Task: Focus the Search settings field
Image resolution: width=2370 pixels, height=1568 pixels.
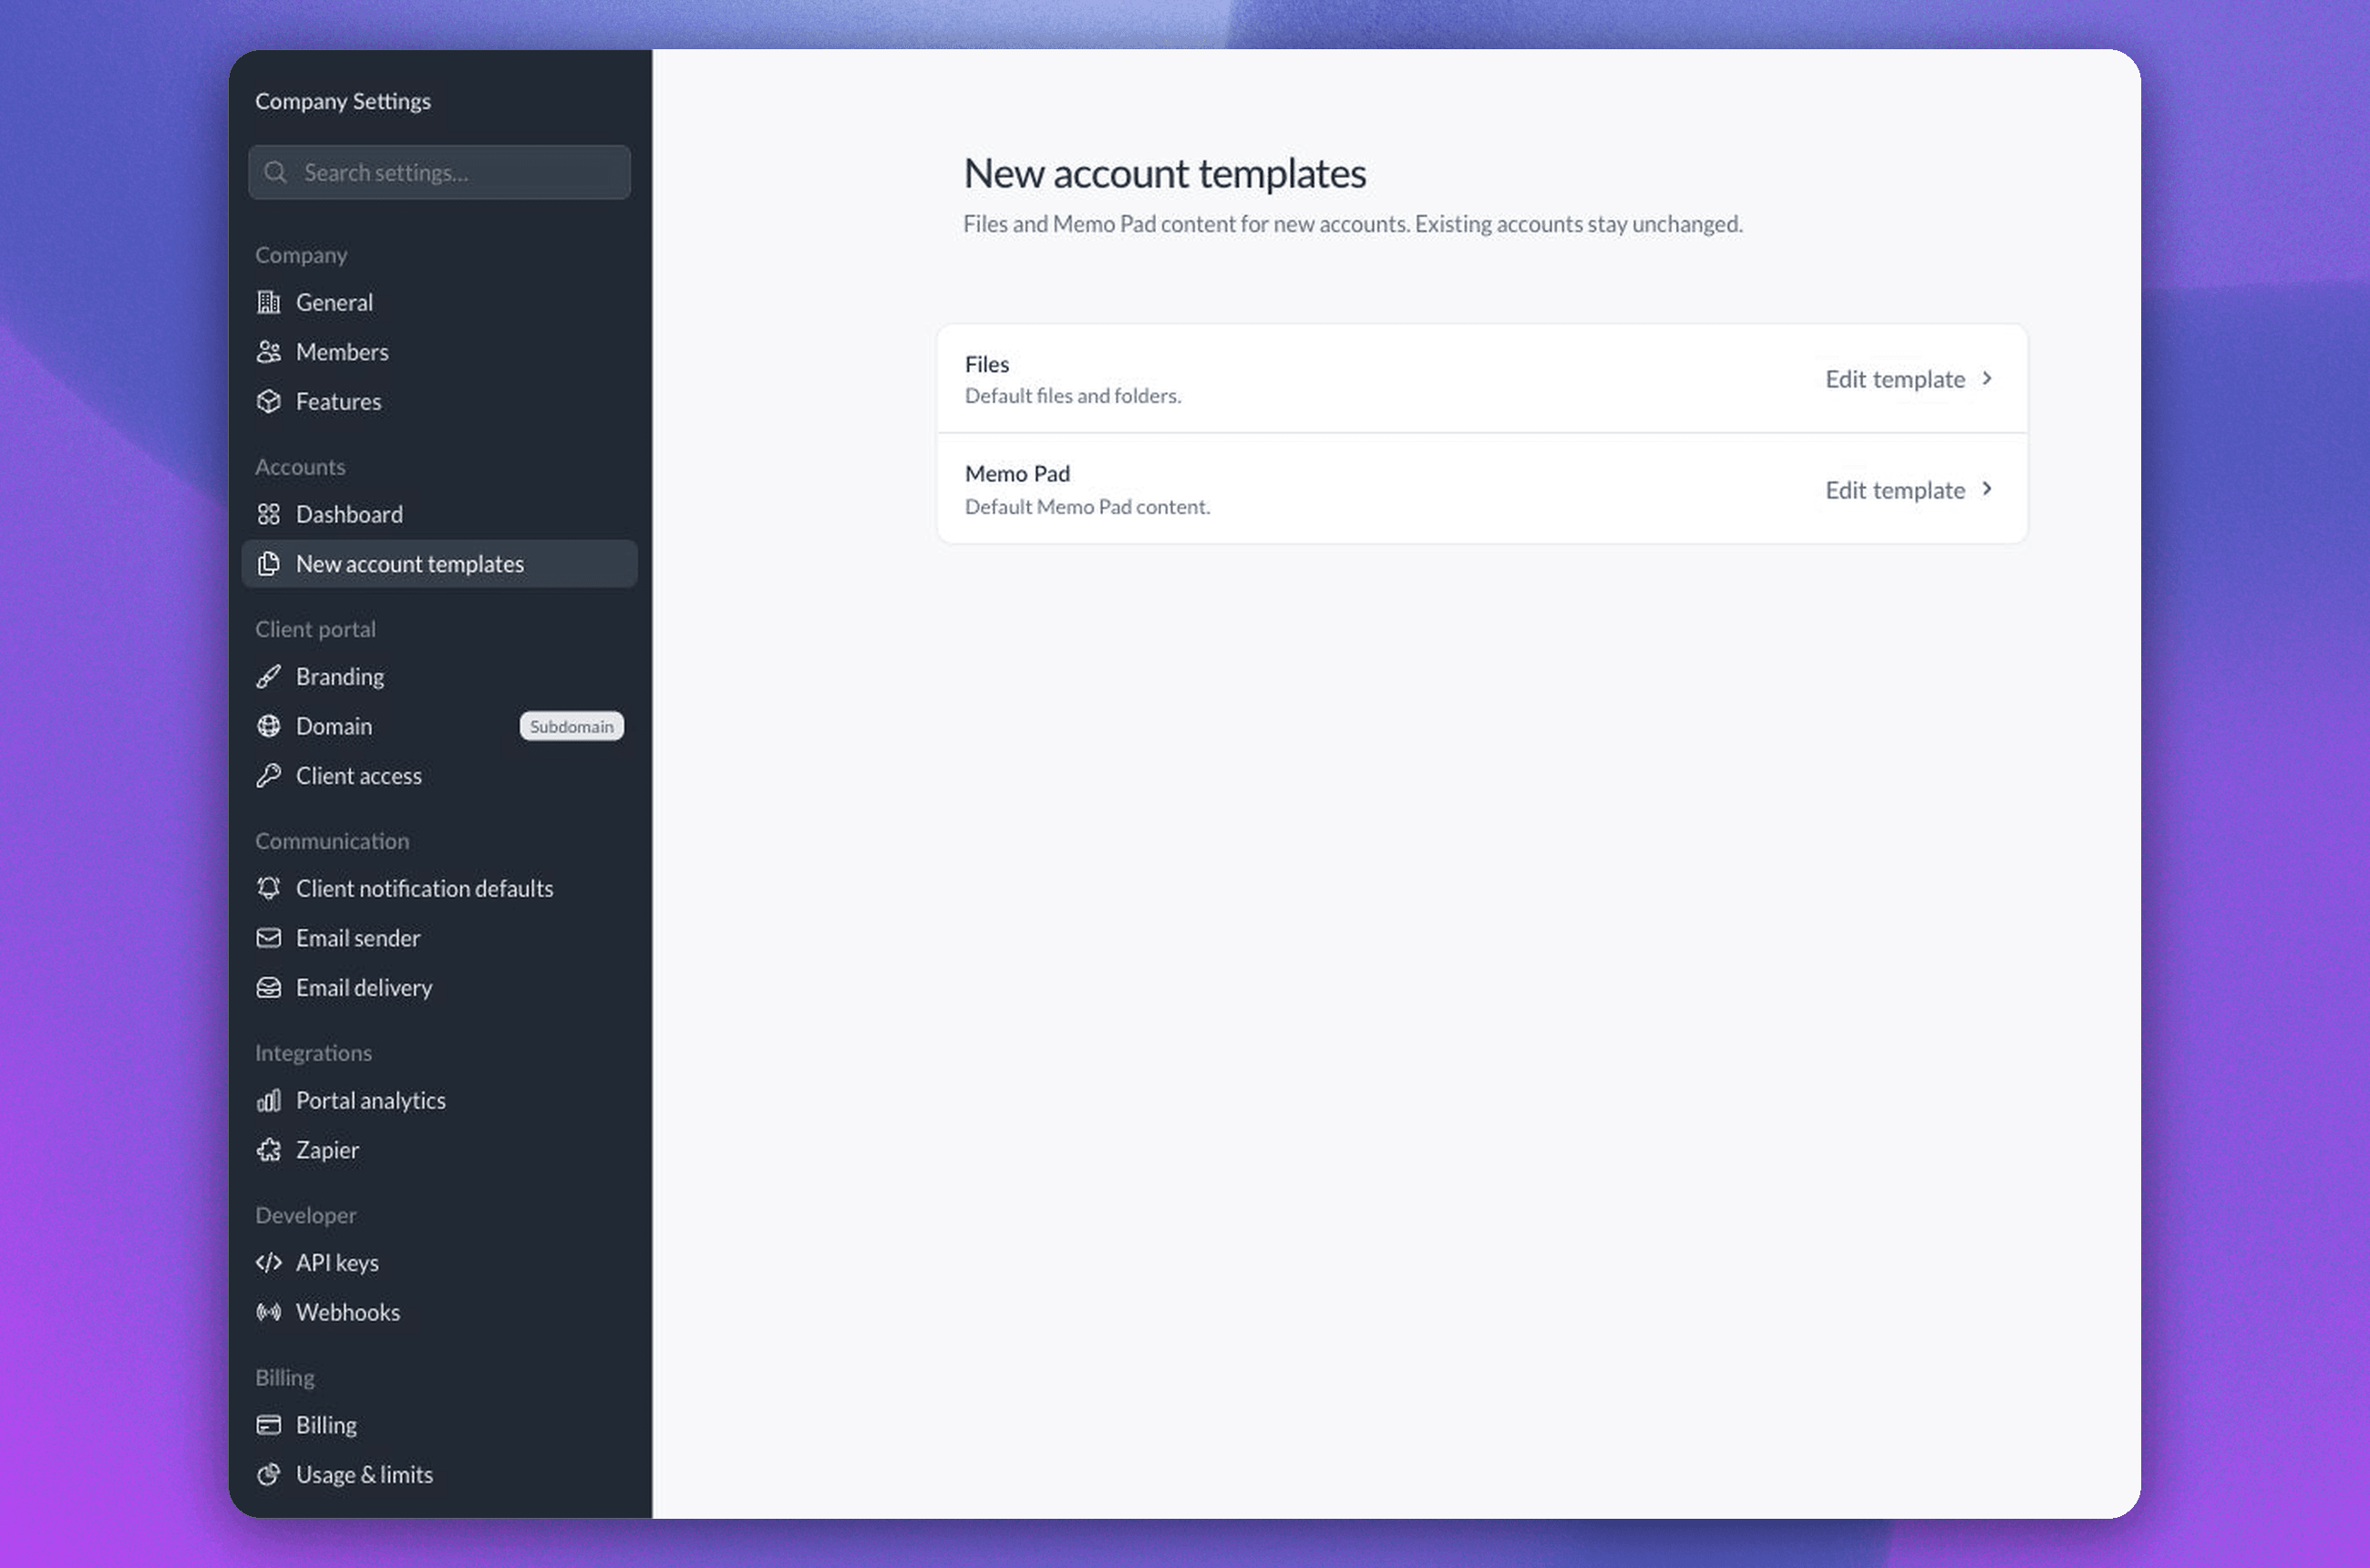Action: (440, 172)
